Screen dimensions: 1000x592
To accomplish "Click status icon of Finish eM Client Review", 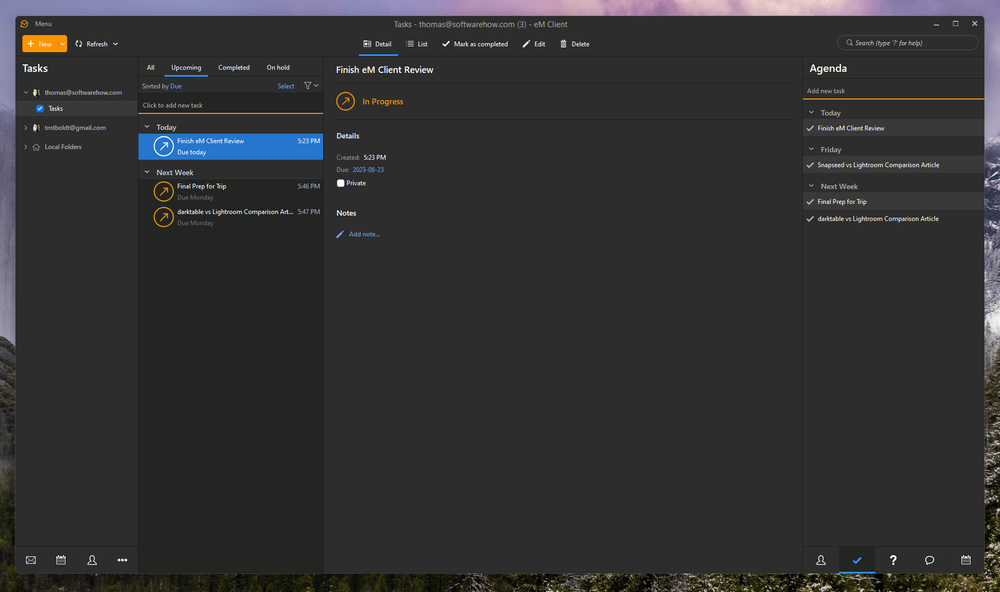I will [164, 146].
